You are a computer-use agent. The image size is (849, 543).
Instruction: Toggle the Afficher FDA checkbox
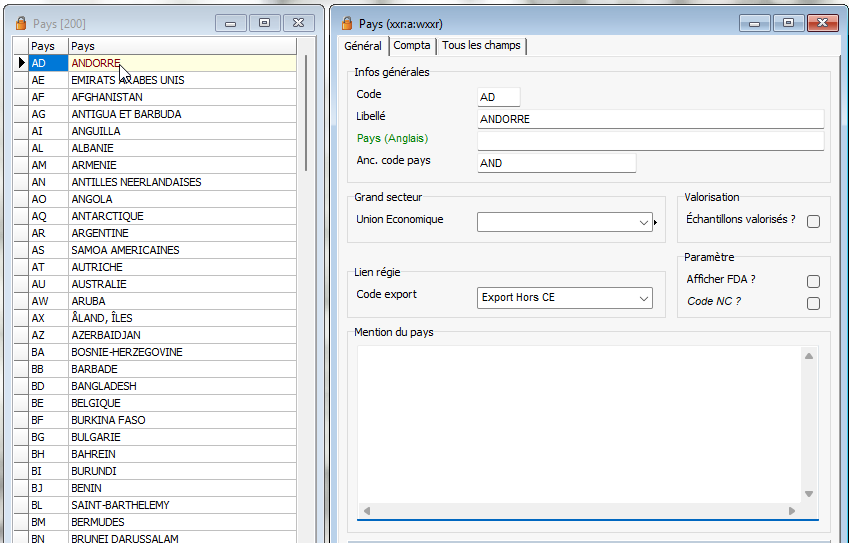(x=813, y=282)
